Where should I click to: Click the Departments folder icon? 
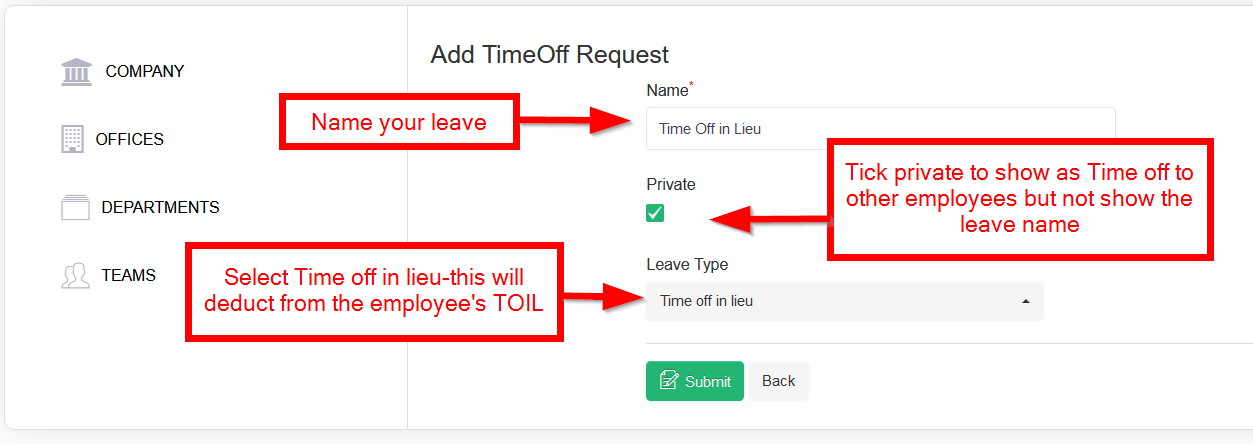[x=76, y=207]
